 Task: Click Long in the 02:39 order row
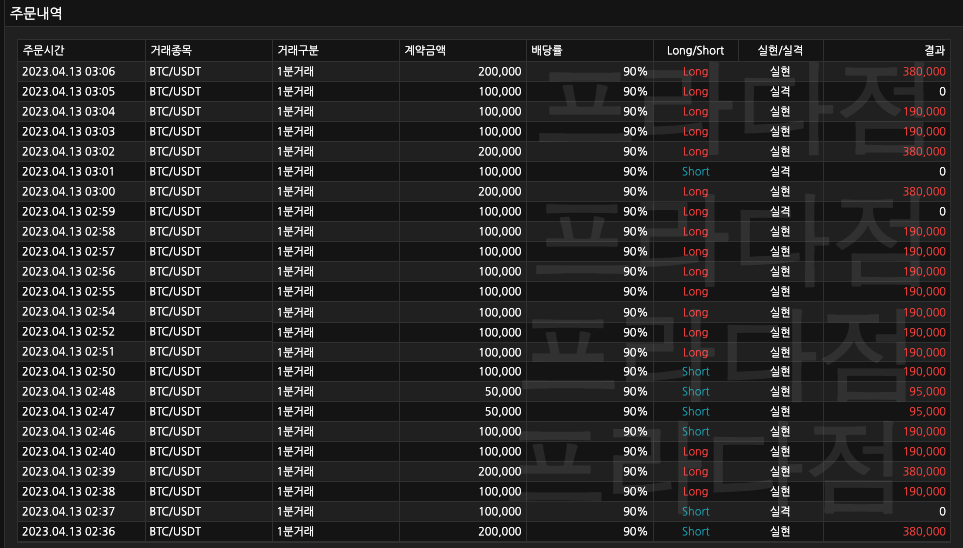pyautogui.click(x=695, y=471)
